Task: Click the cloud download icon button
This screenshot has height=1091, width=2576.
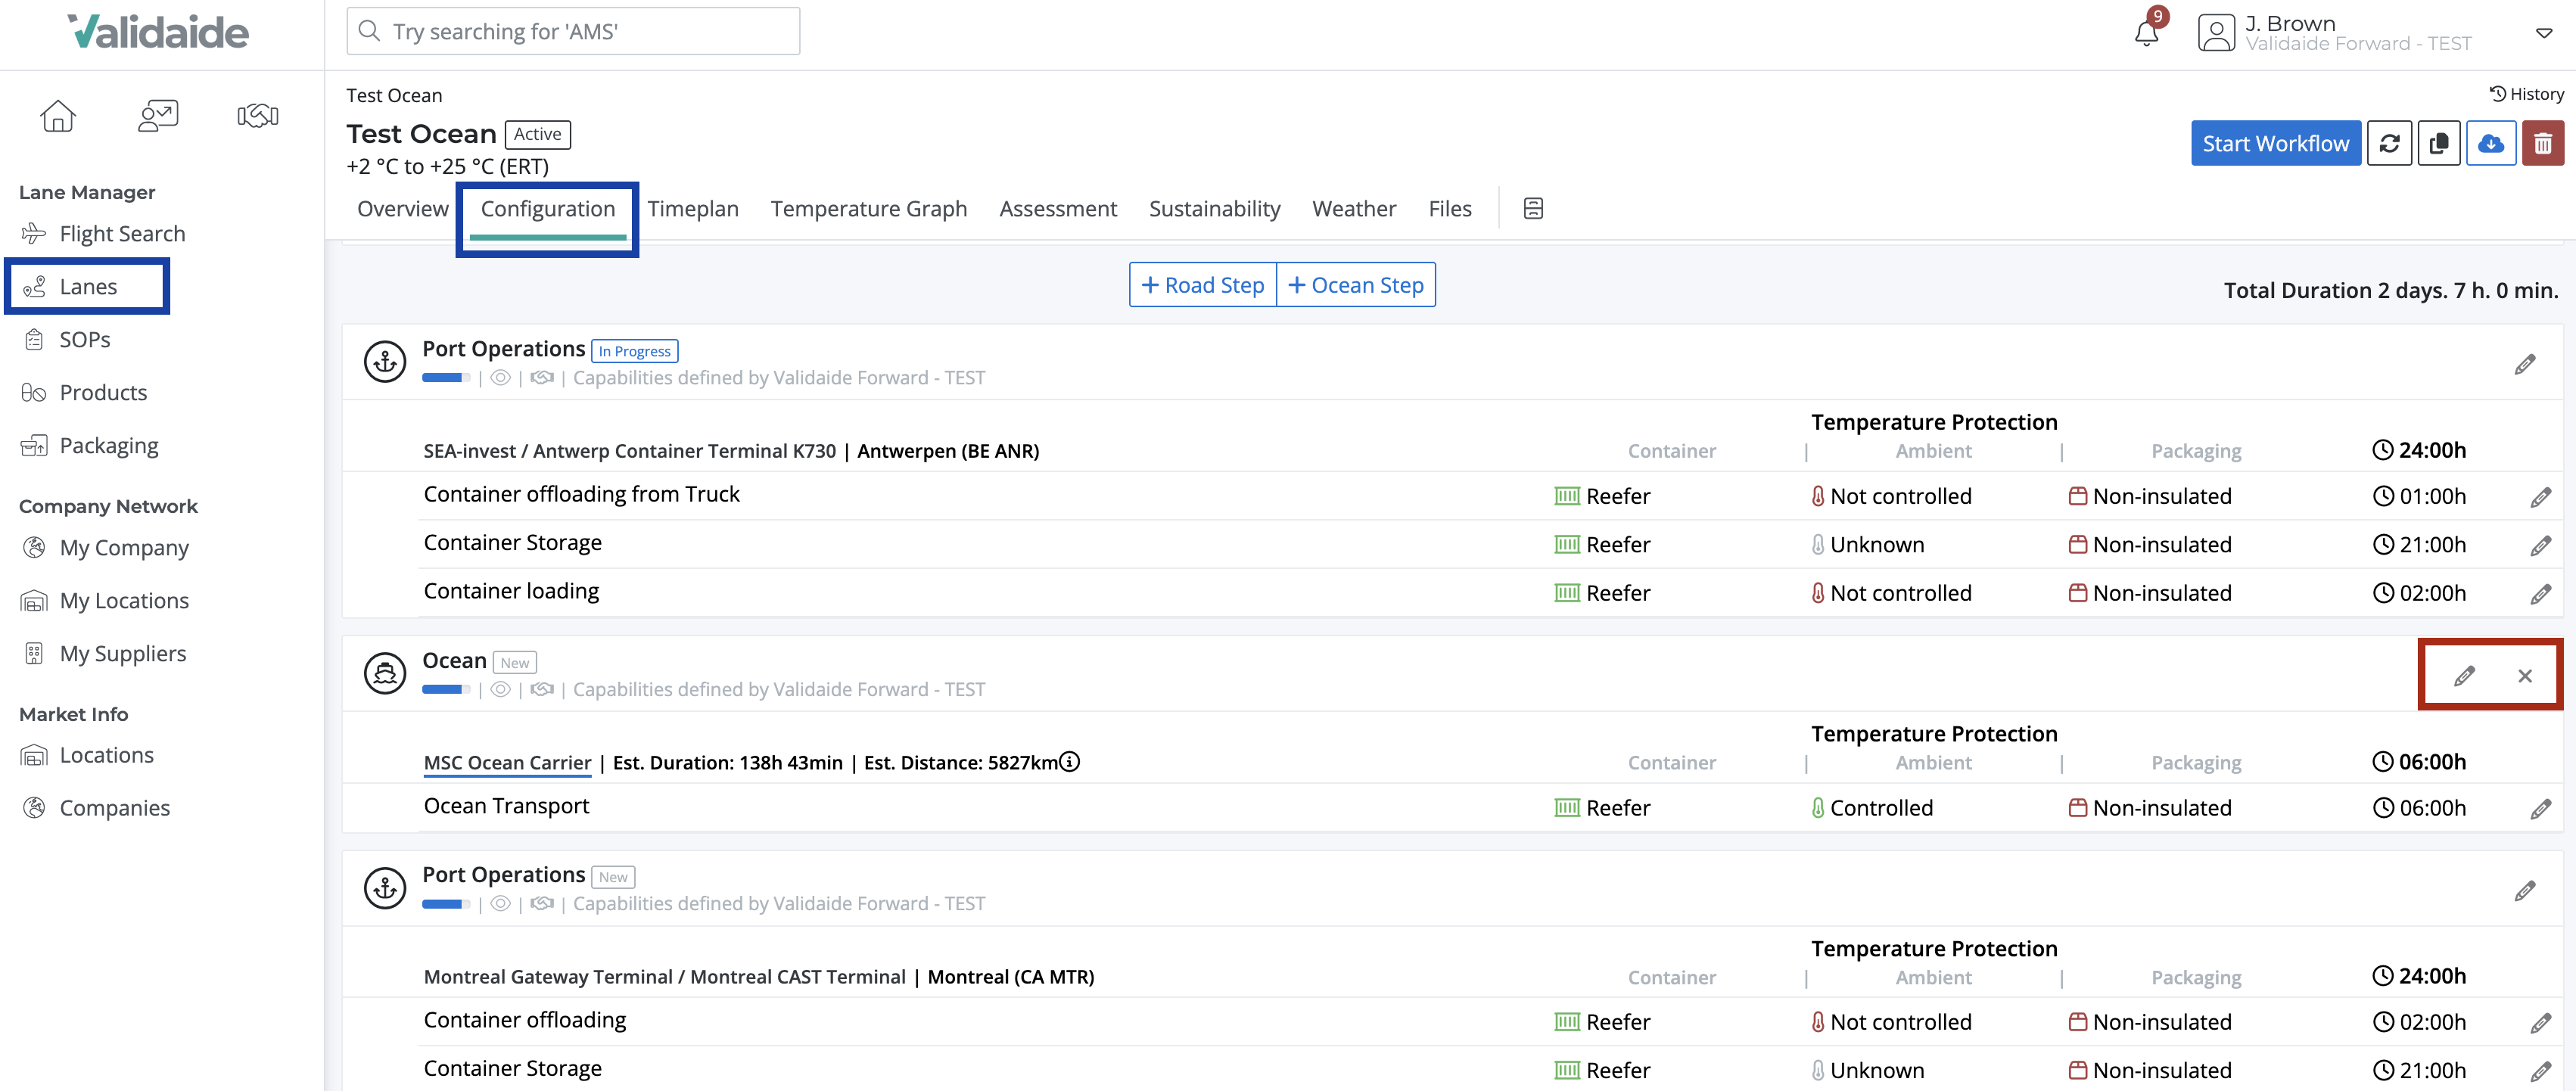Action: (2491, 144)
